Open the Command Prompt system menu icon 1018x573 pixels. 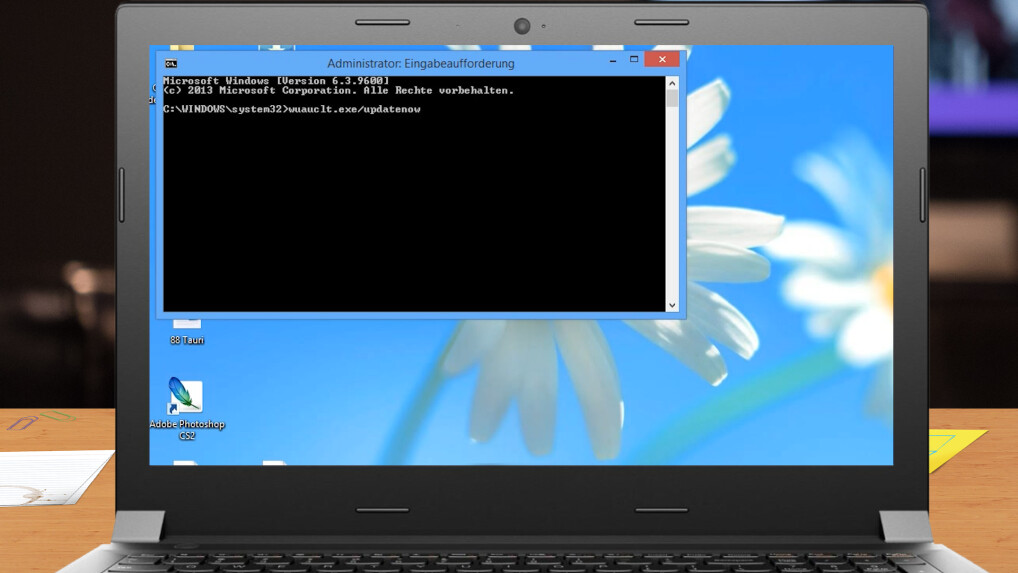coord(171,64)
